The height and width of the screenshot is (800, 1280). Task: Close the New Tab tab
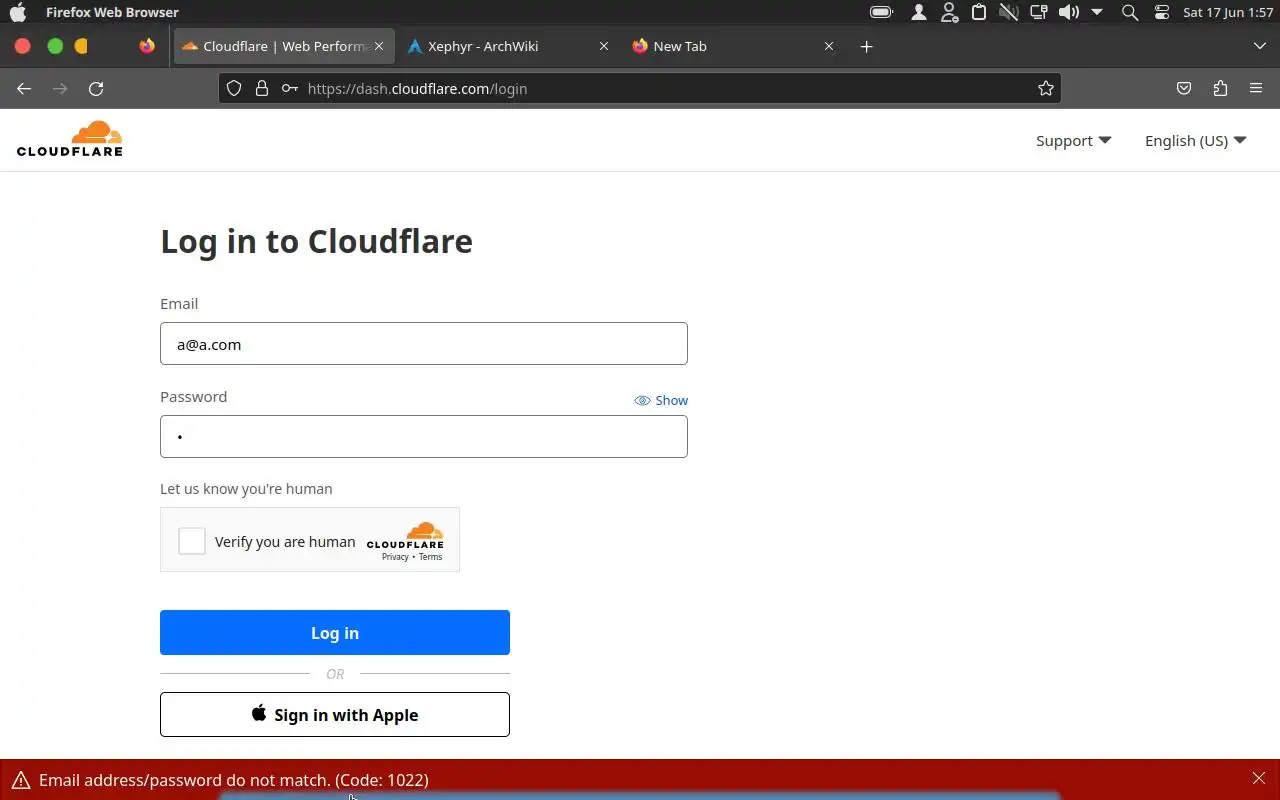pyautogui.click(x=828, y=46)
